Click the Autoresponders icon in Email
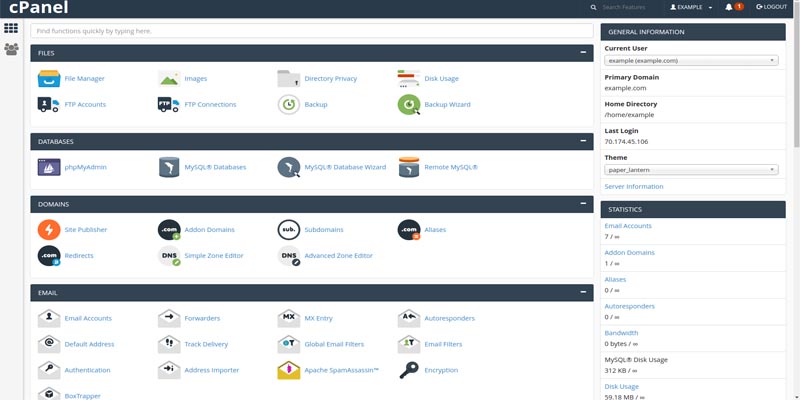The width and height of the screenshot is (800, 400). click(x=409, y=318)
